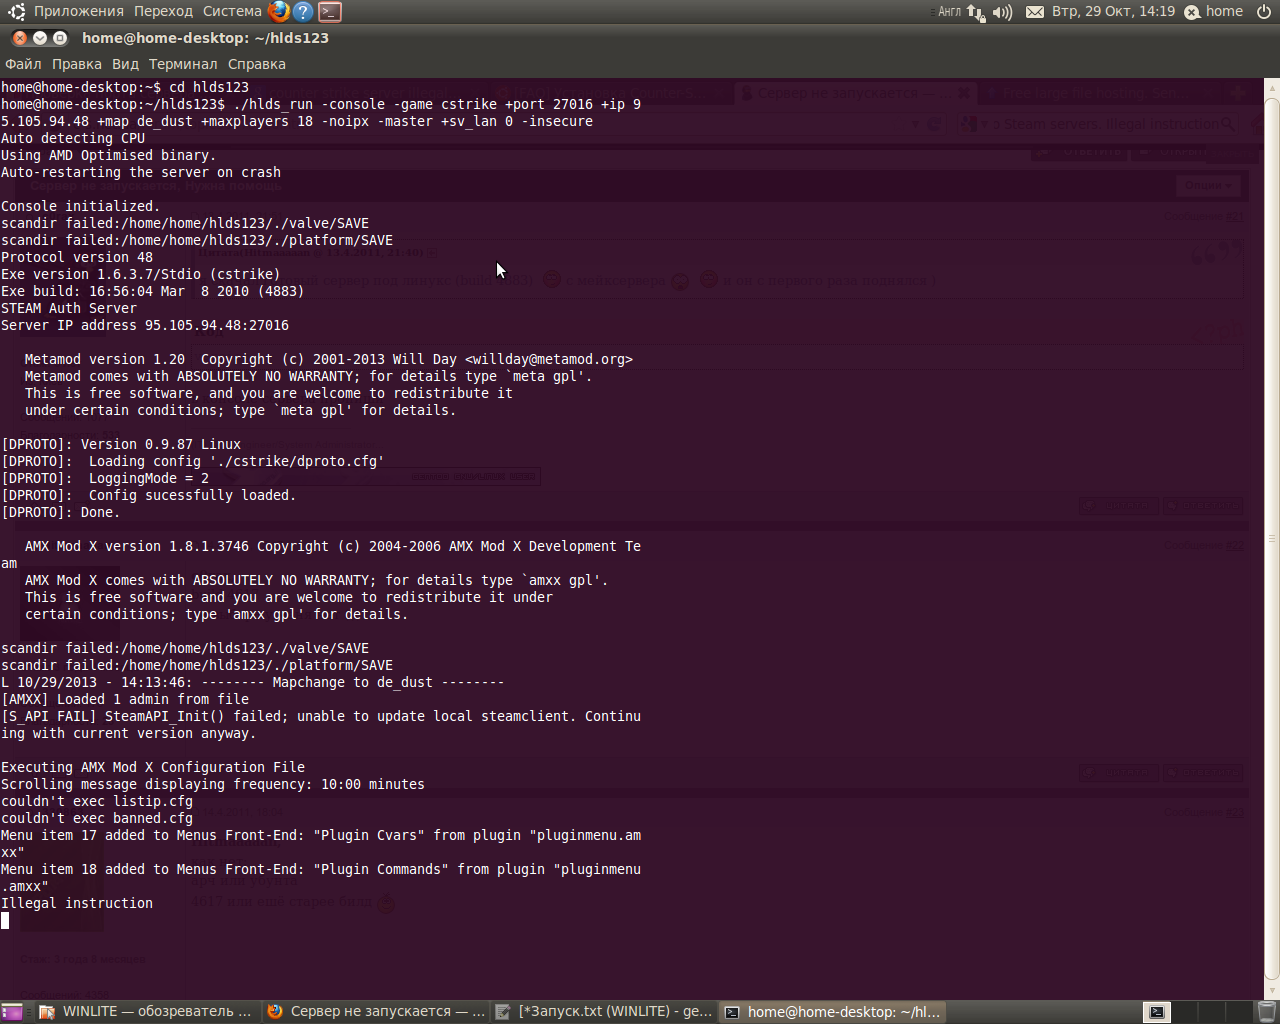Click the terminal title 'home@home-desktop: ~/hlds123'
Screen dimensions: 1280x1024
coord(205,38)
